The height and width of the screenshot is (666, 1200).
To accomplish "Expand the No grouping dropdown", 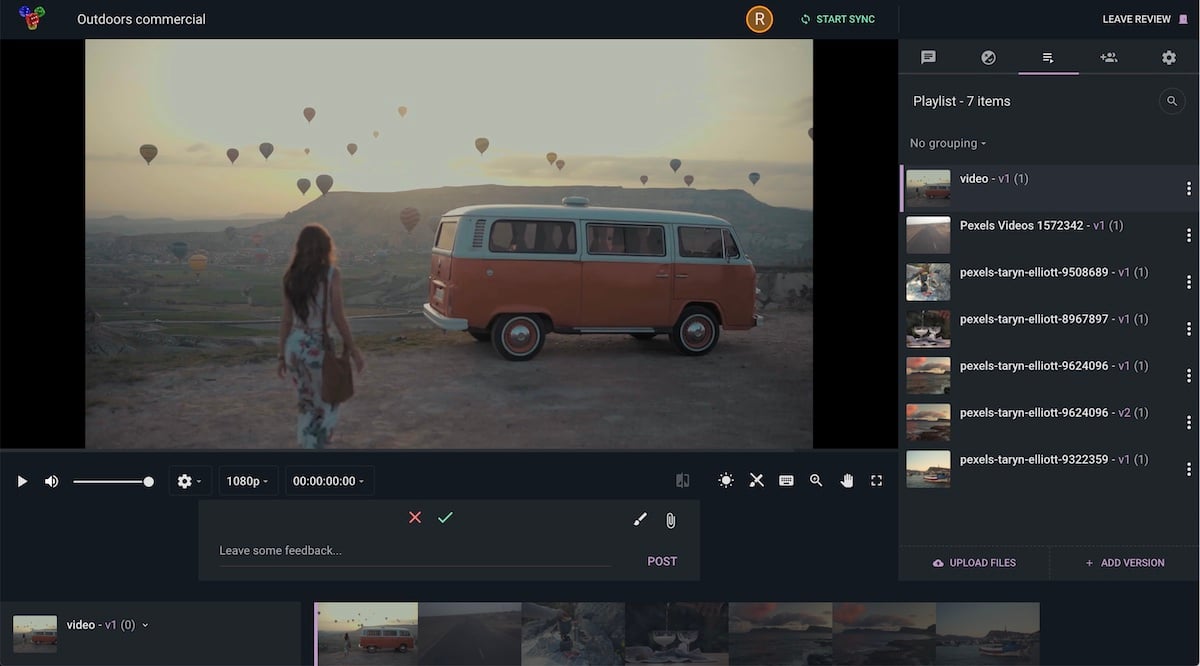I will tap(948, 143).
